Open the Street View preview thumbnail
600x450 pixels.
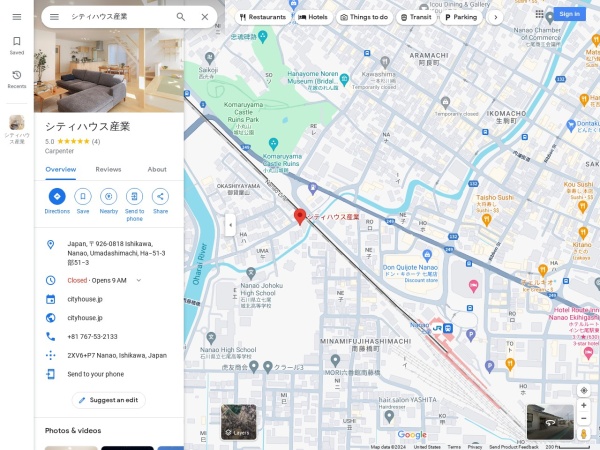(550, 422)
